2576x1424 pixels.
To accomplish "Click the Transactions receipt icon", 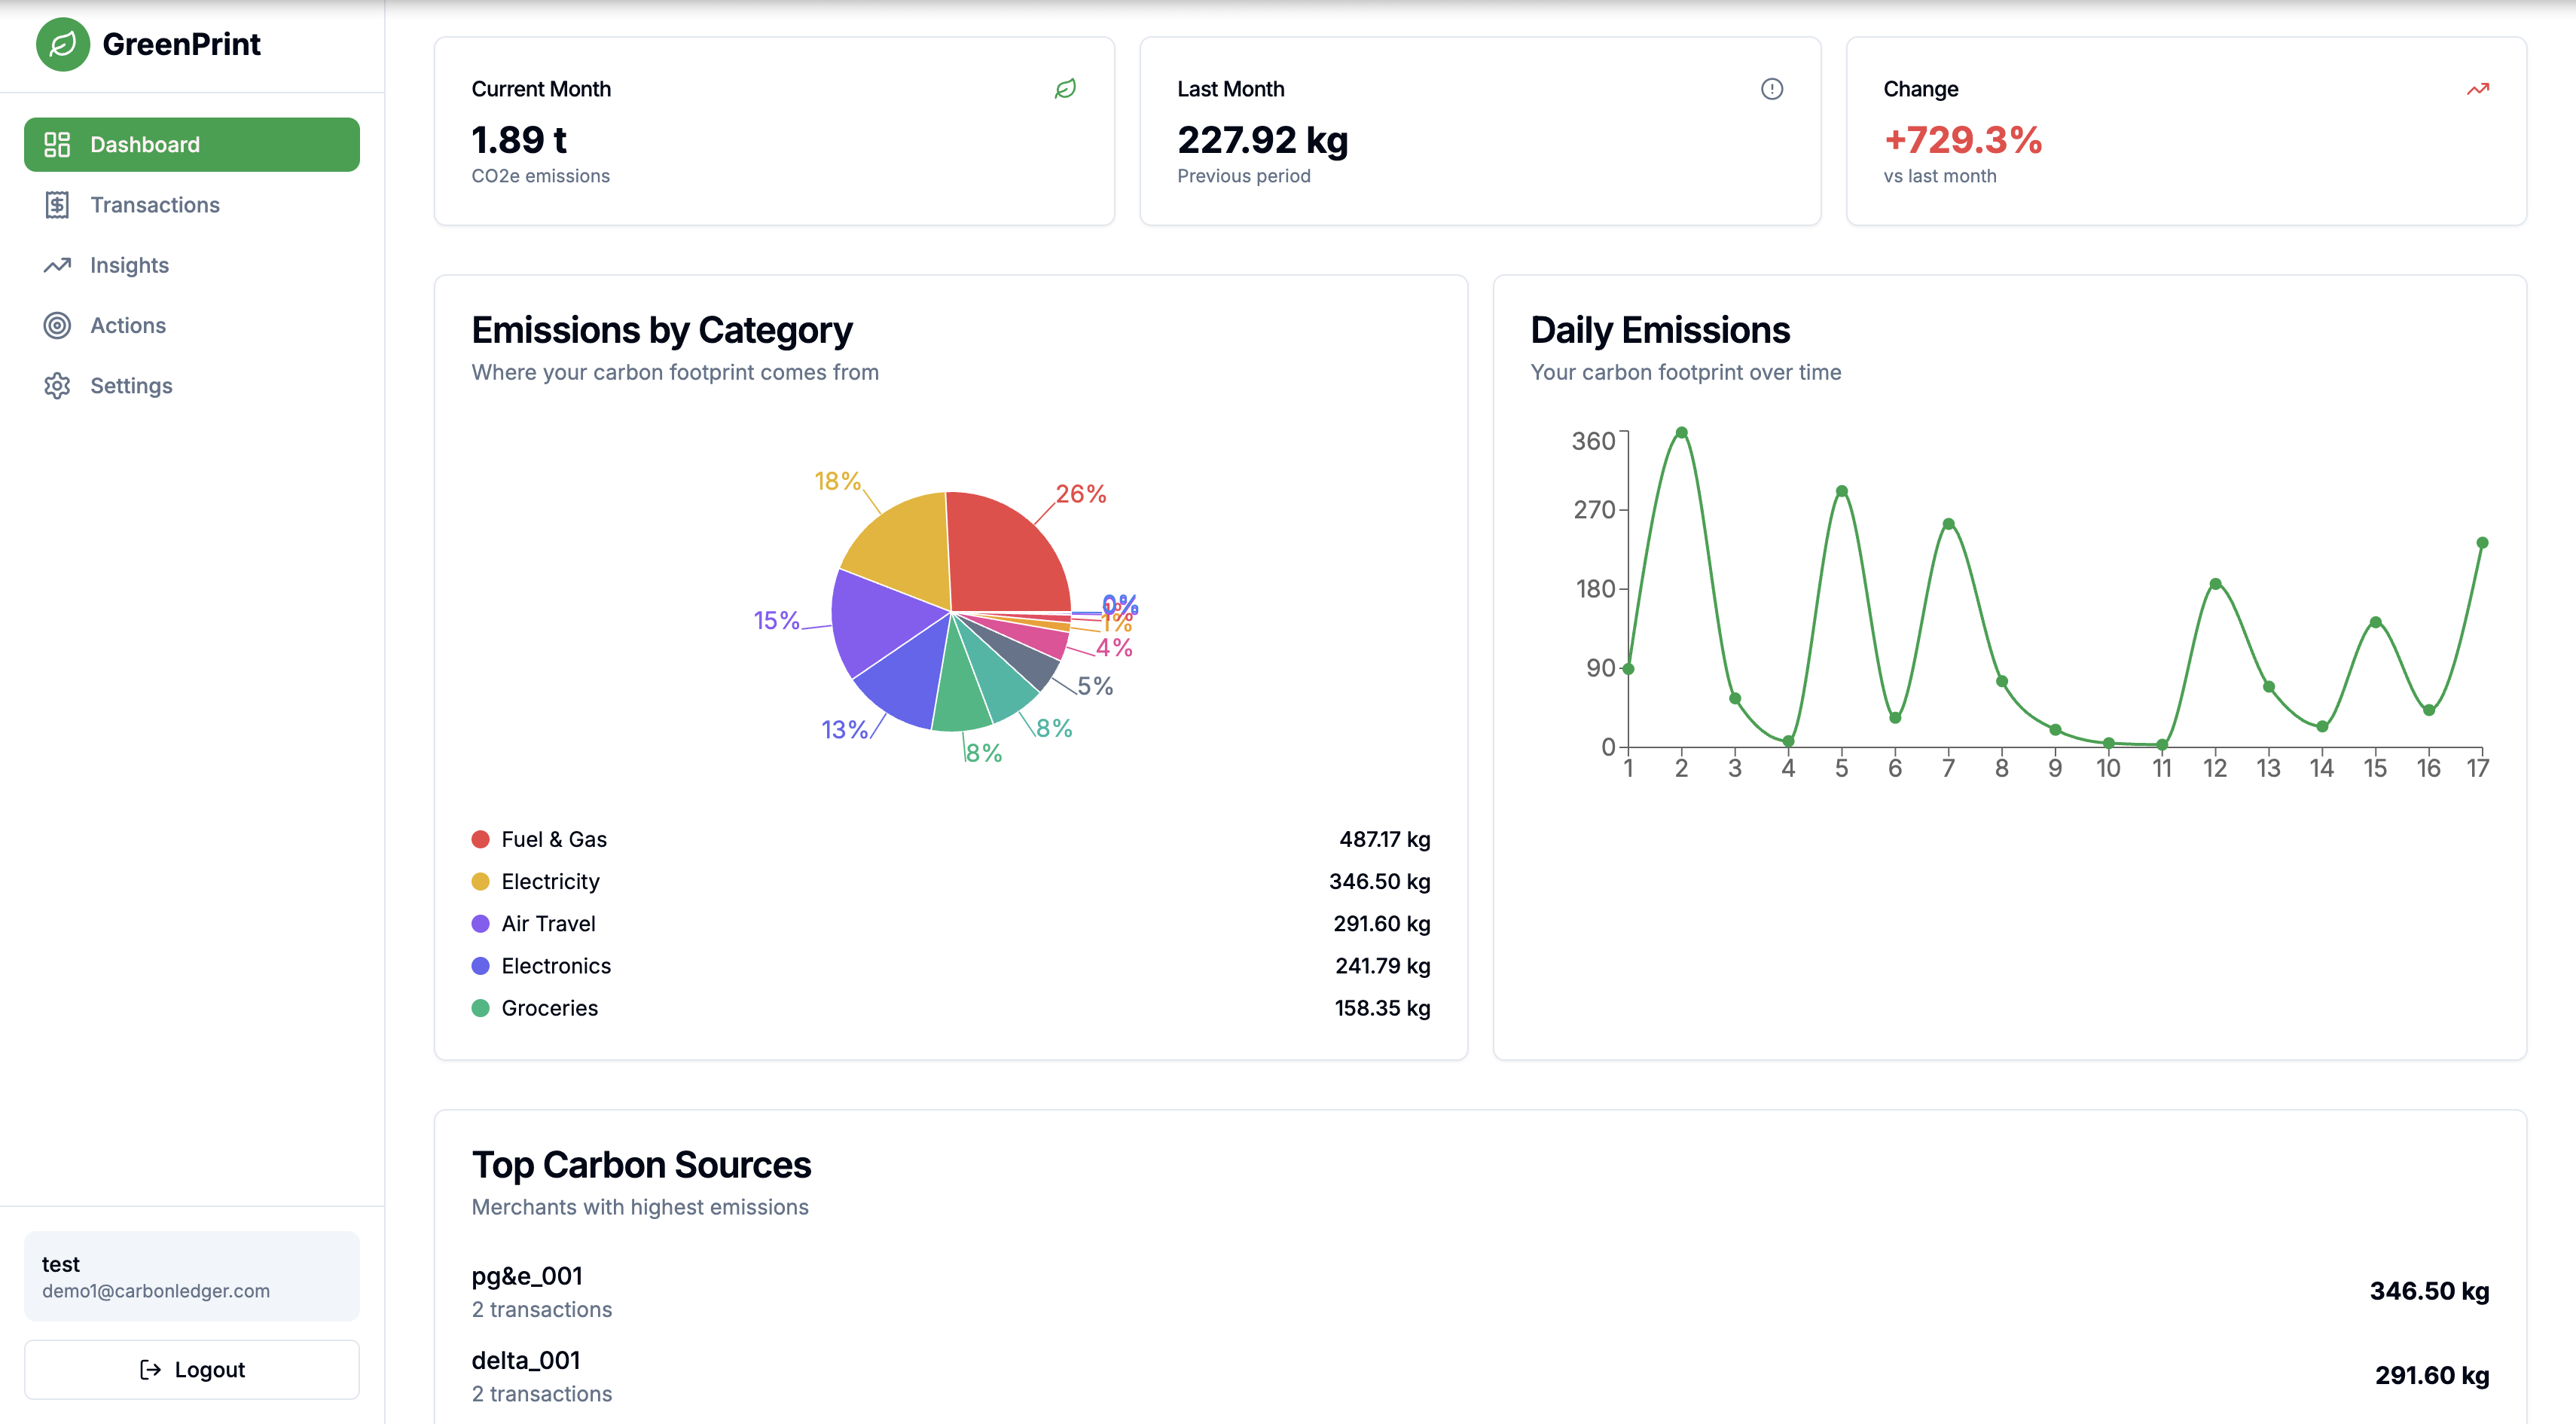I will coord(57,205).
